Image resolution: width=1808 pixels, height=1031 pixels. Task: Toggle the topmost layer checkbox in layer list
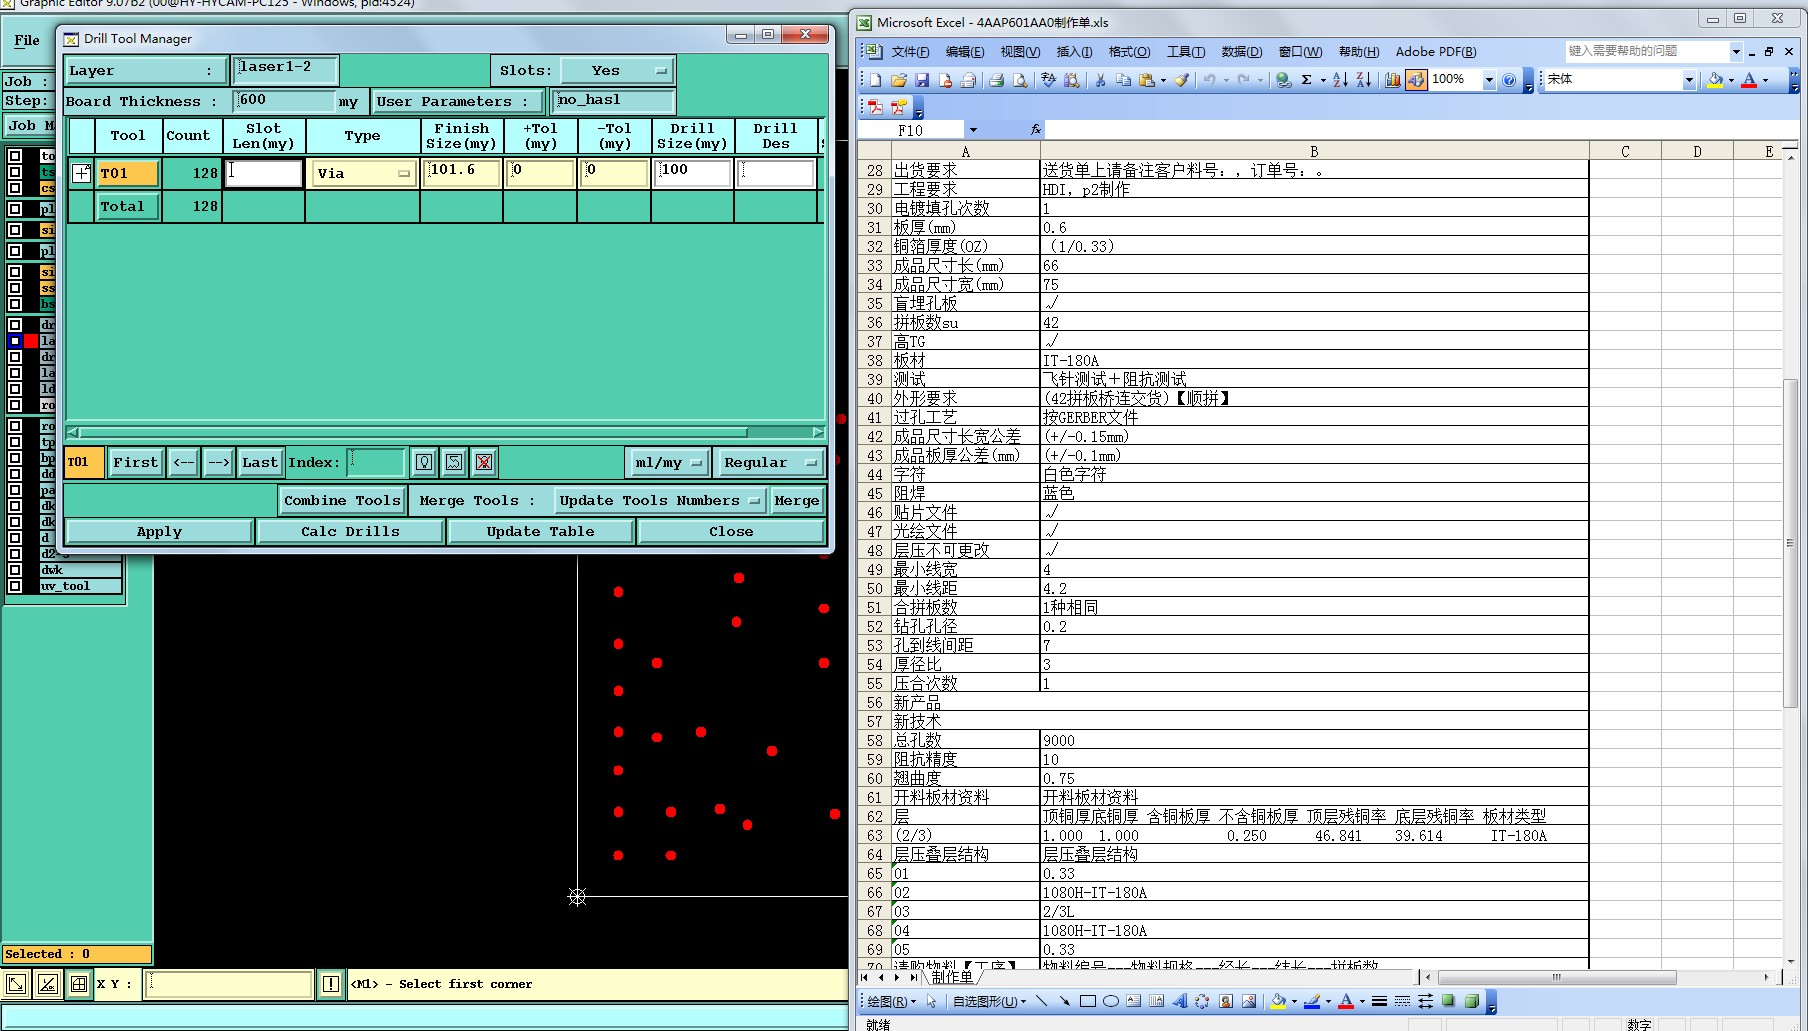(15, 156)
